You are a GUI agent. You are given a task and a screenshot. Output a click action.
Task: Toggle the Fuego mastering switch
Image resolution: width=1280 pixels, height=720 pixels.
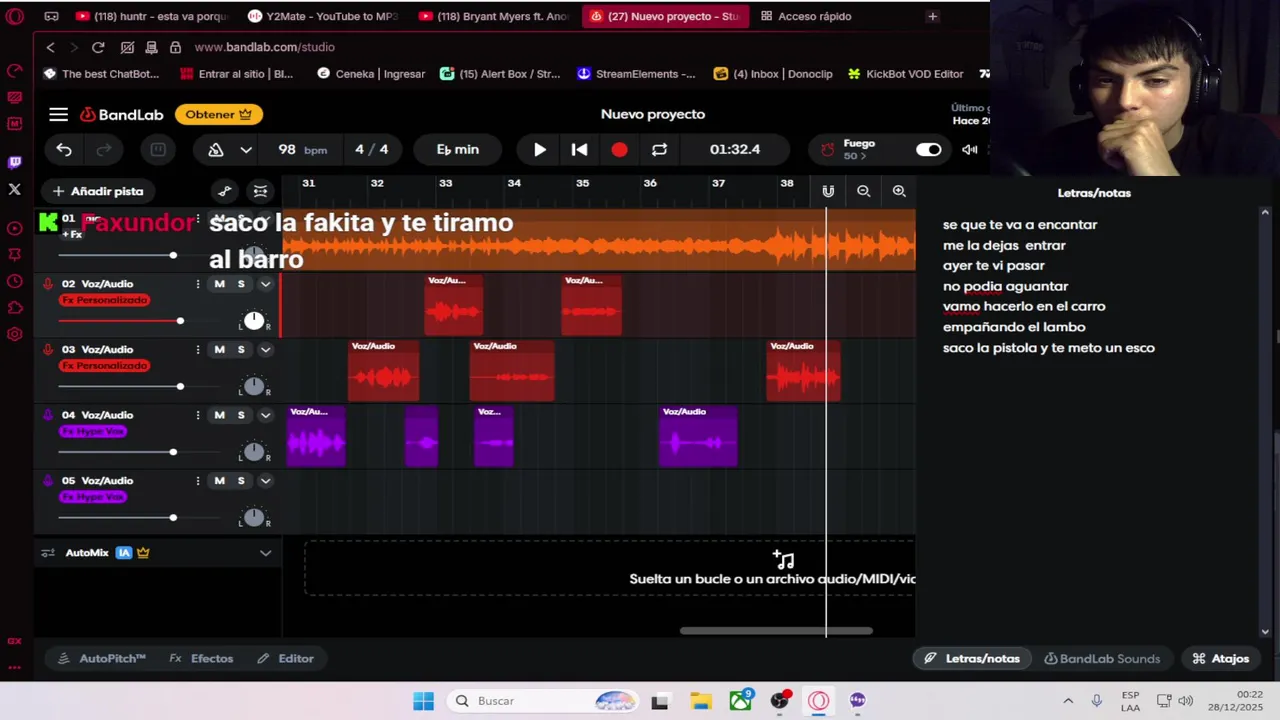click(928, 150)
